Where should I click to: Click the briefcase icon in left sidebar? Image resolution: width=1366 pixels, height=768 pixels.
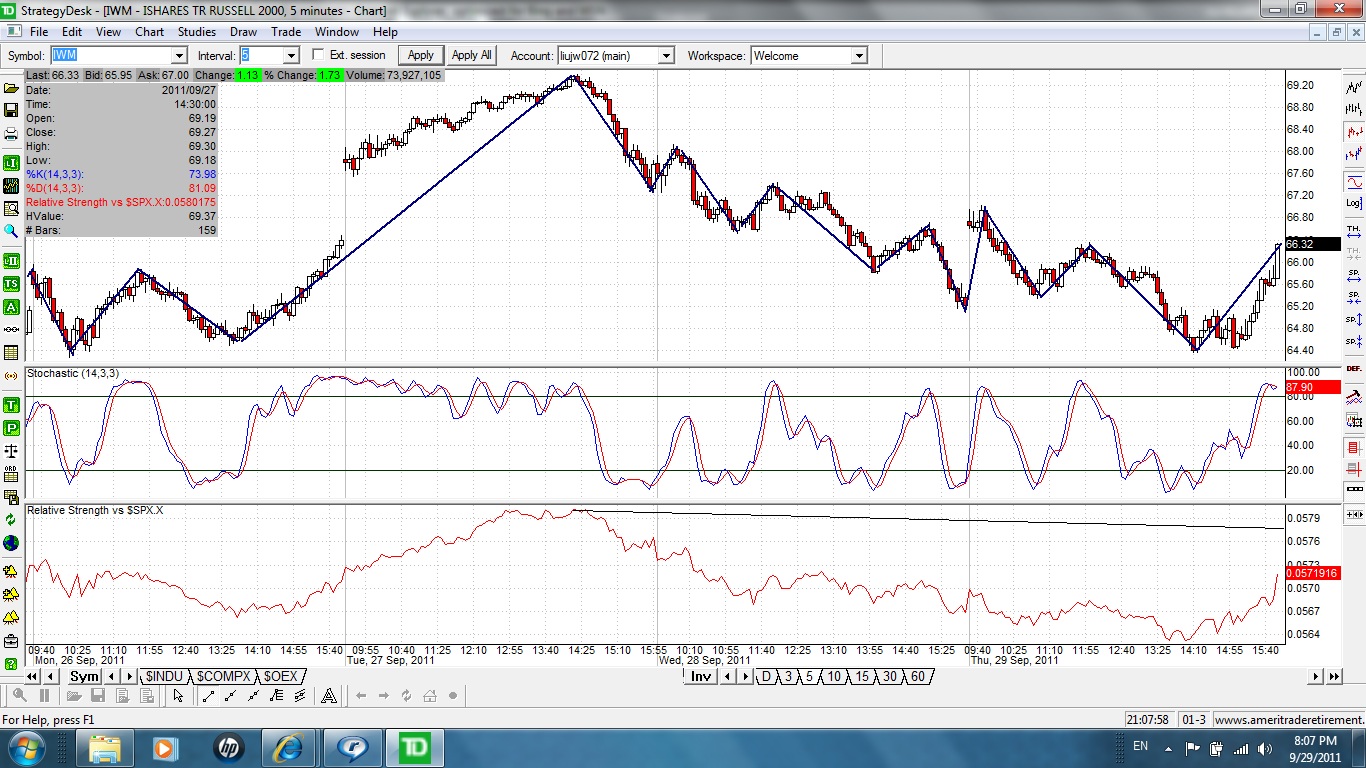11,640
